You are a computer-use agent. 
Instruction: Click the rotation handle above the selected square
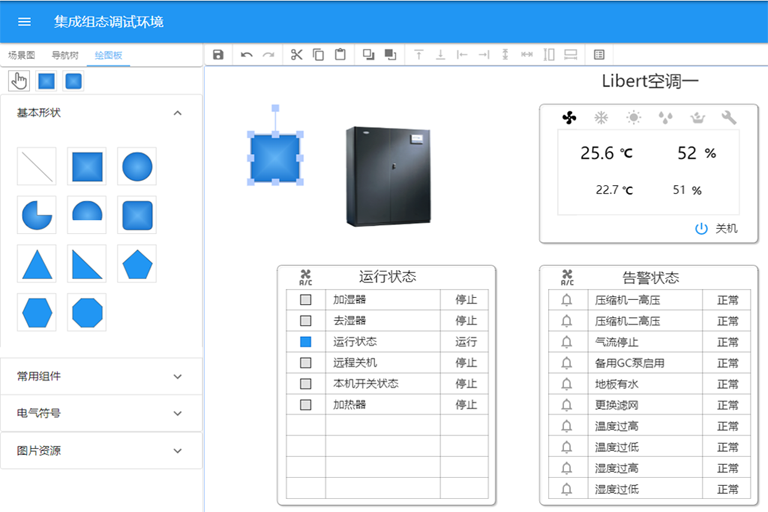coord(275,108)
